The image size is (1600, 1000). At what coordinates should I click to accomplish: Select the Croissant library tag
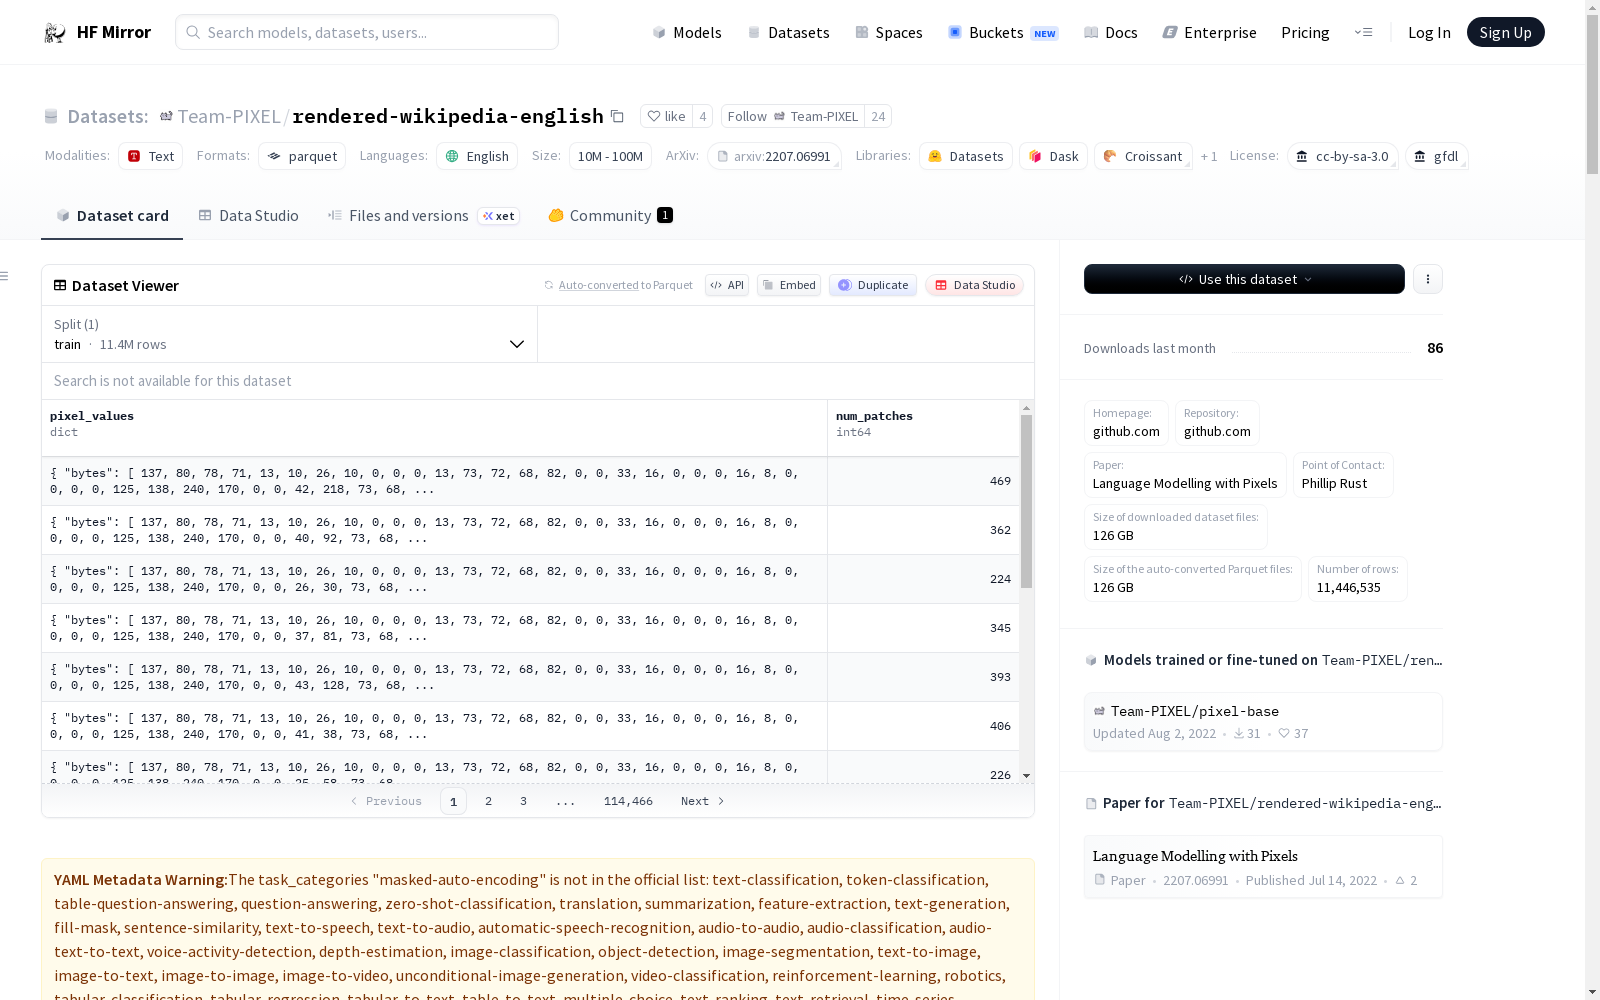click(1143, 156)
